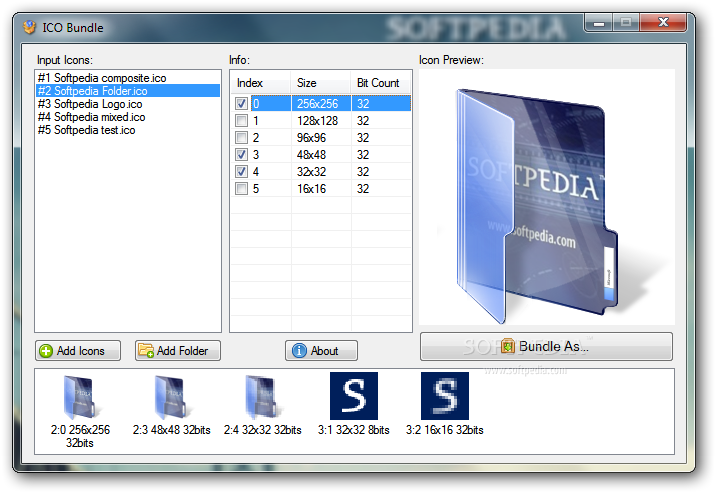716x493 pixels.
Task: Open the Add Icons dialog
Action: tap(78, 351)
